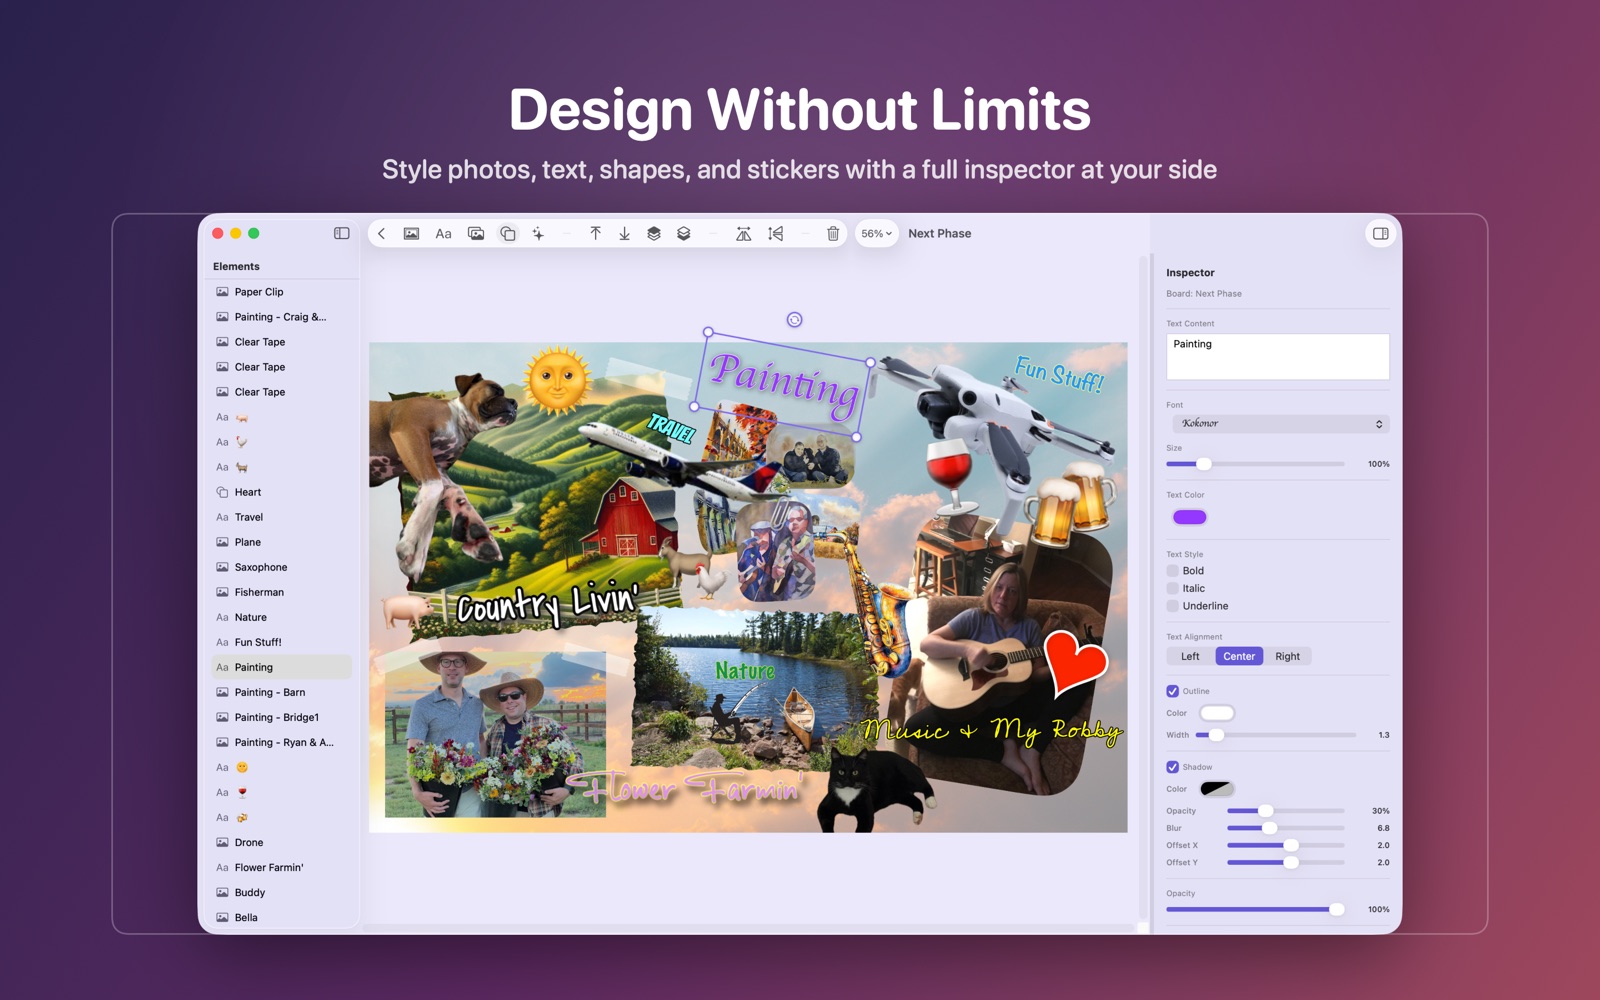This screenshot has height=1000, width=1600.
Task: Select Heart in the Elements list
Action: point(282,492)
